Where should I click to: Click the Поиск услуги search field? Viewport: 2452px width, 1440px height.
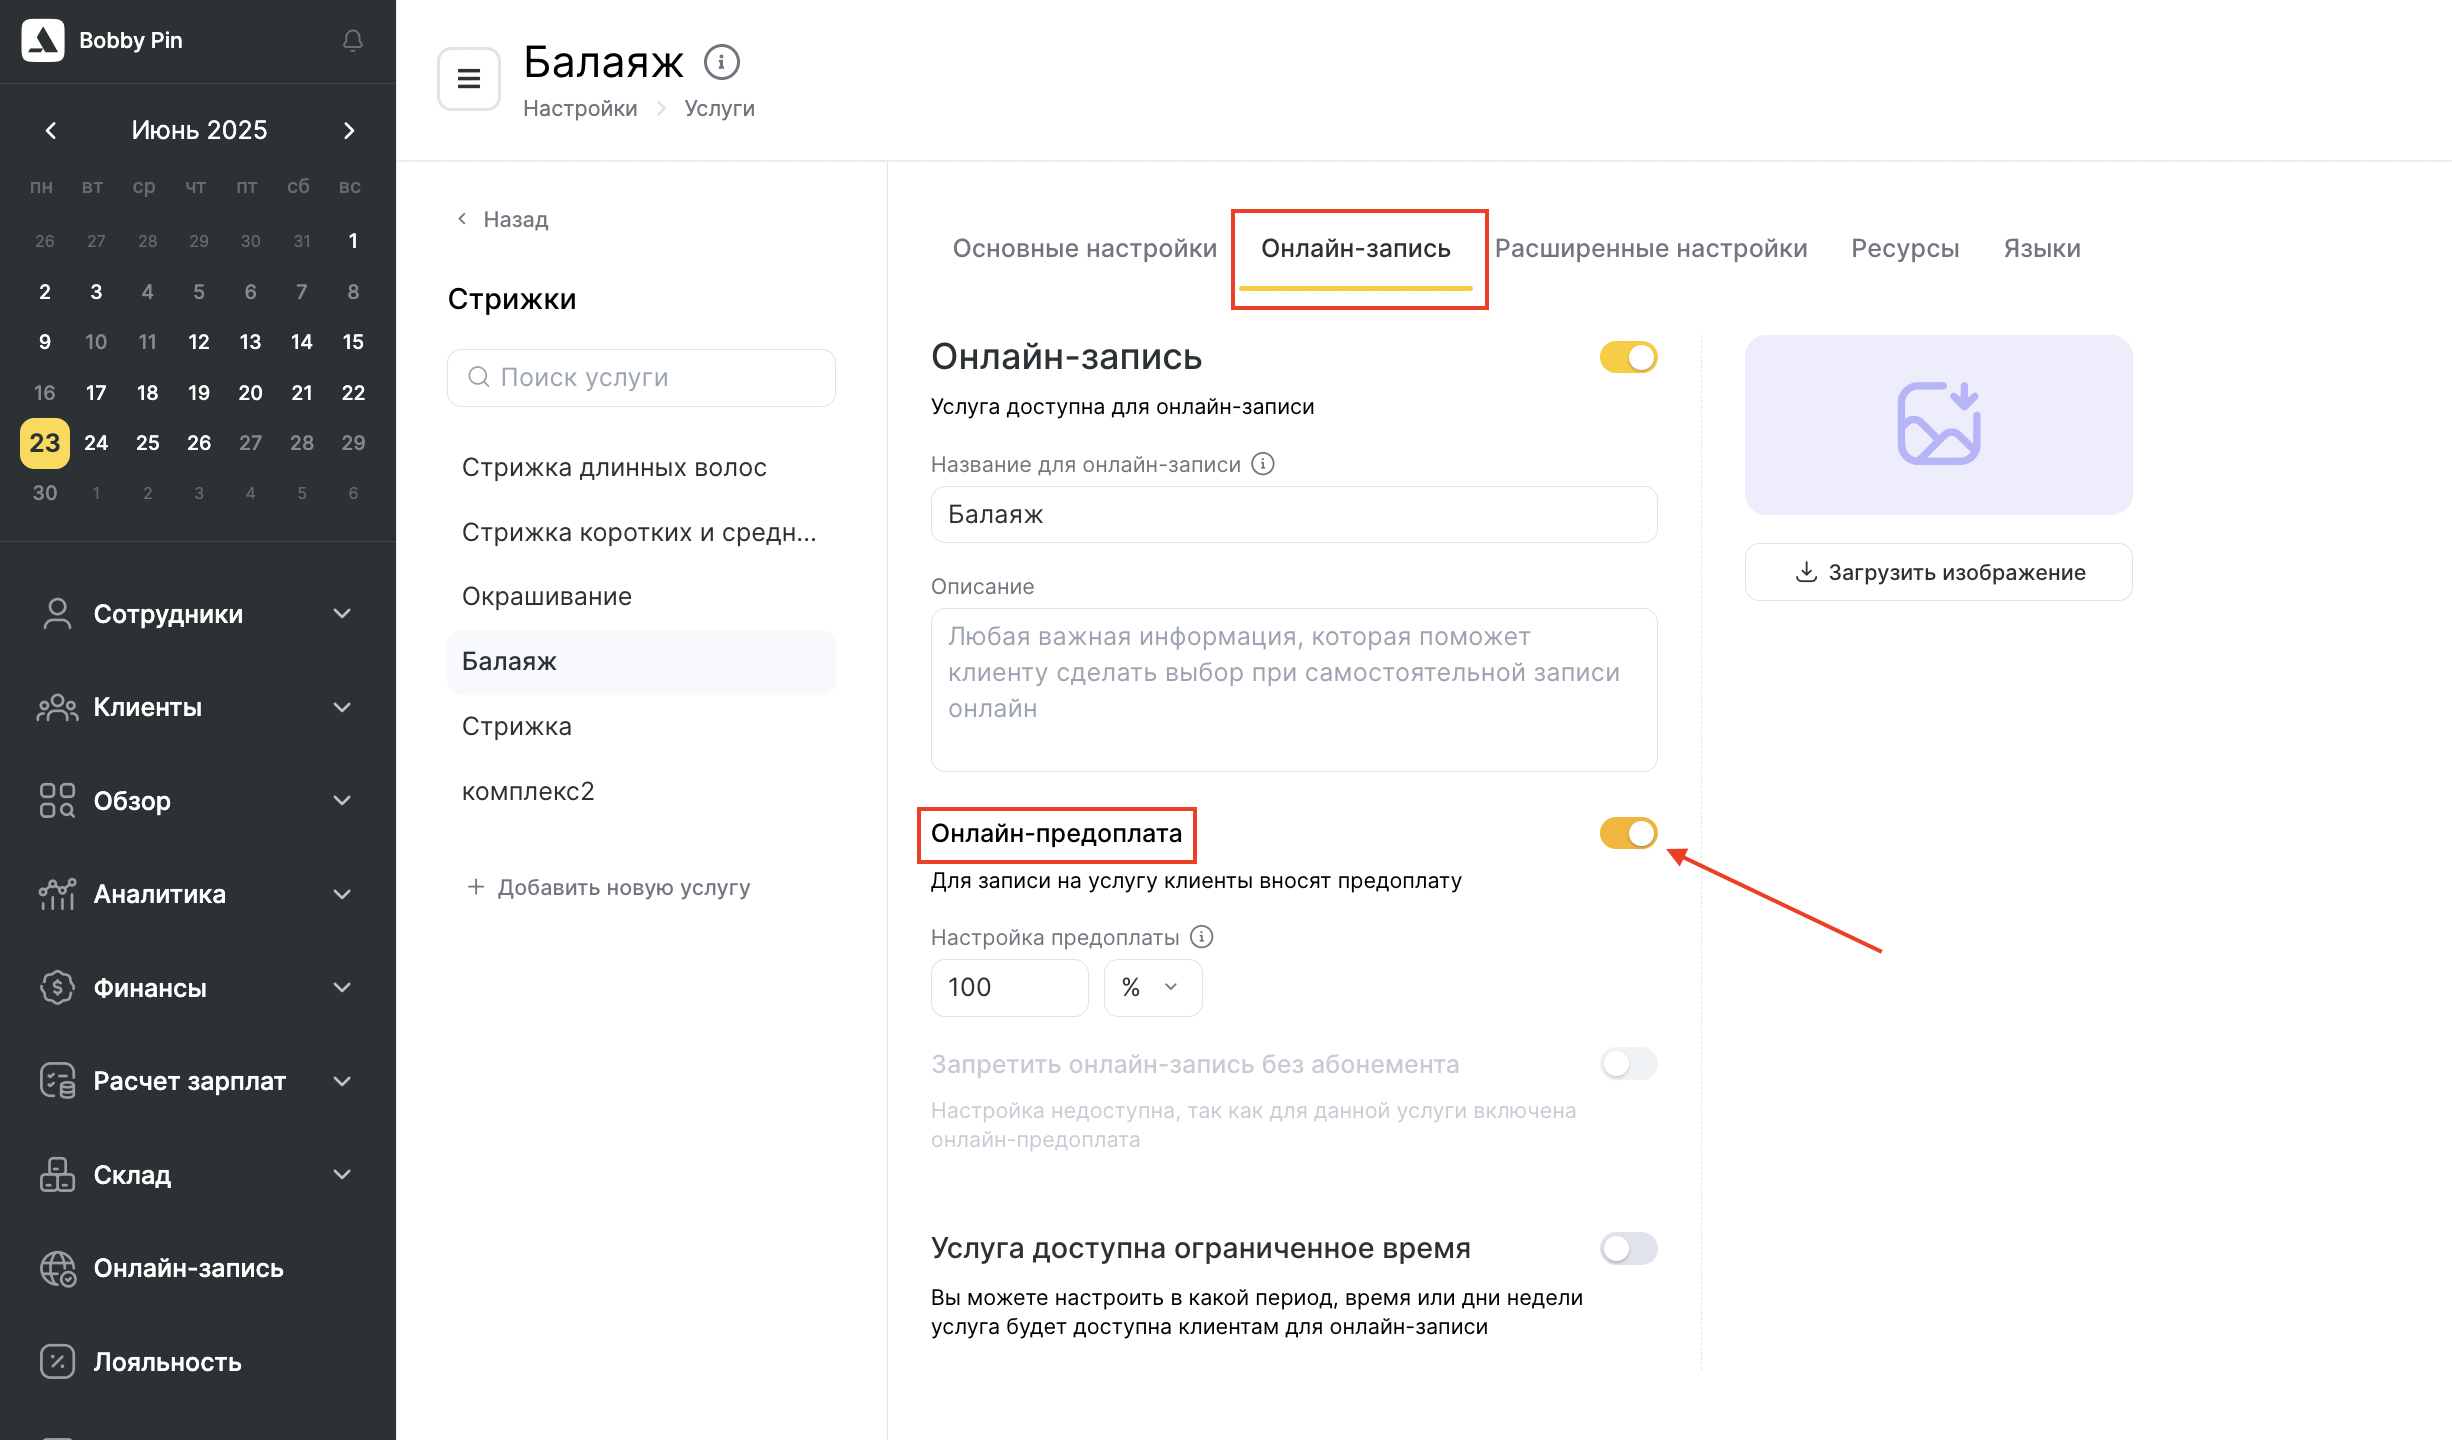tap(641, 378)
